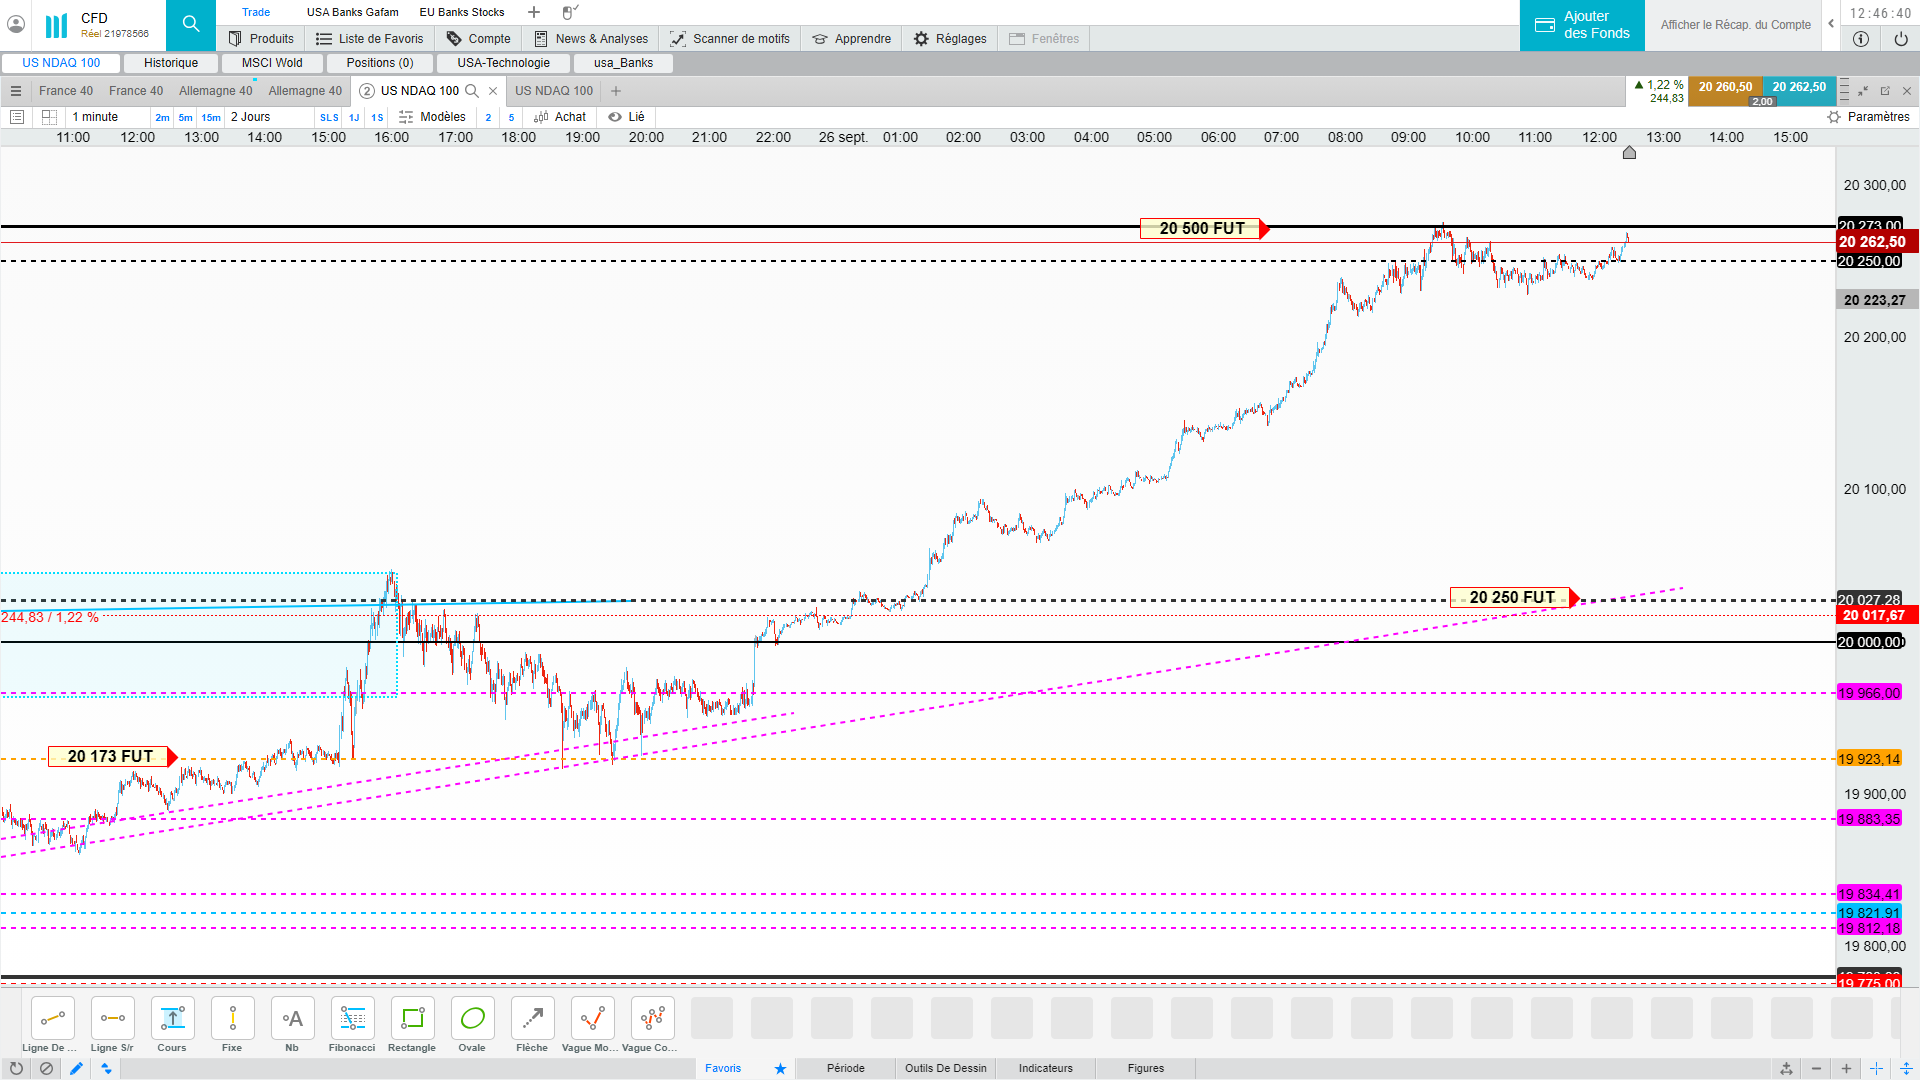Switch to the Indicateurs tab

pyautogui.click(x=1045, y=1068)
